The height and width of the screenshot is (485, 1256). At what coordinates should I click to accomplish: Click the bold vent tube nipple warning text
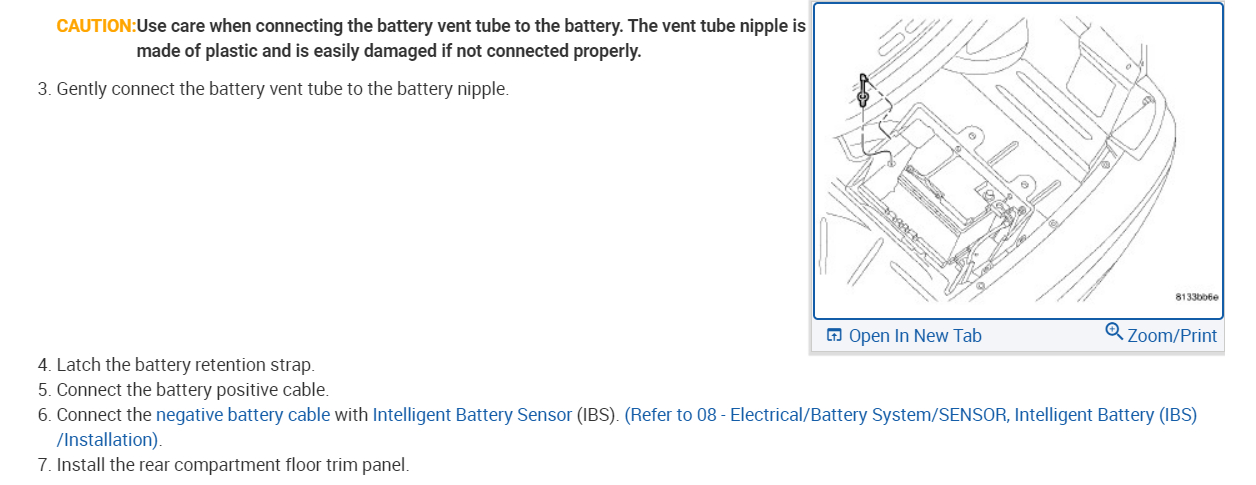[470, 38]
